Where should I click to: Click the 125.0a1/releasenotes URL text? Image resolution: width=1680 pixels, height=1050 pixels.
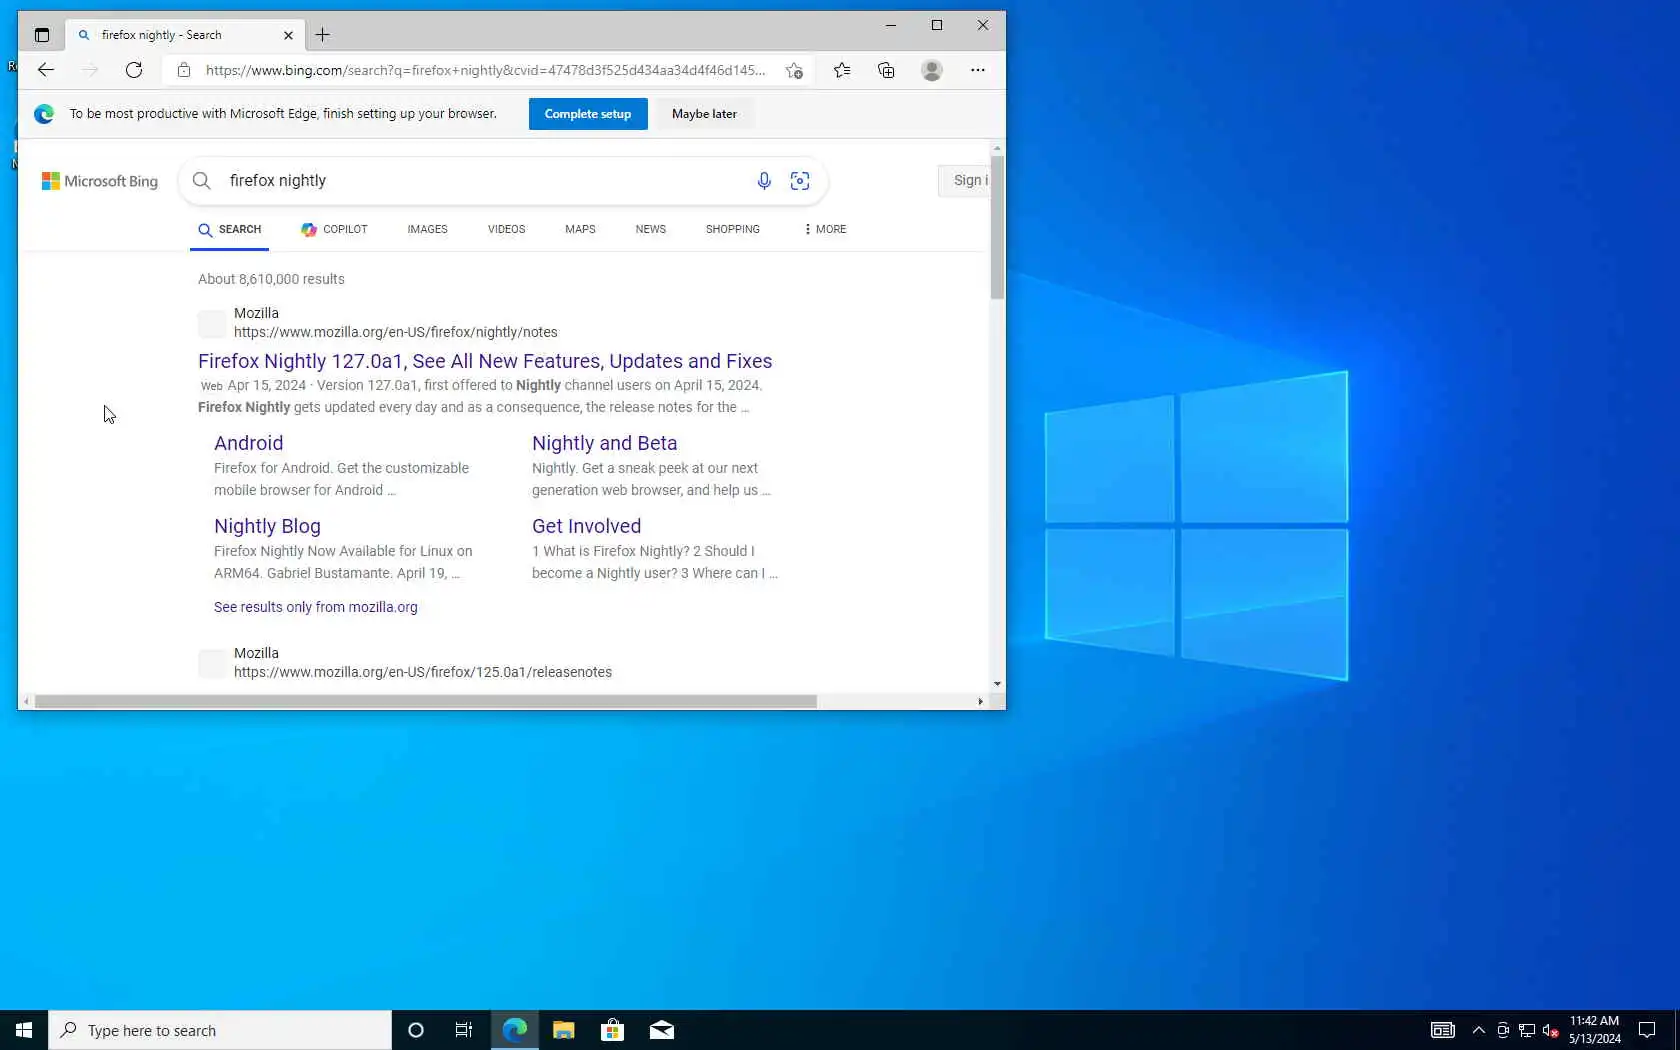click(x=423, y=672)
